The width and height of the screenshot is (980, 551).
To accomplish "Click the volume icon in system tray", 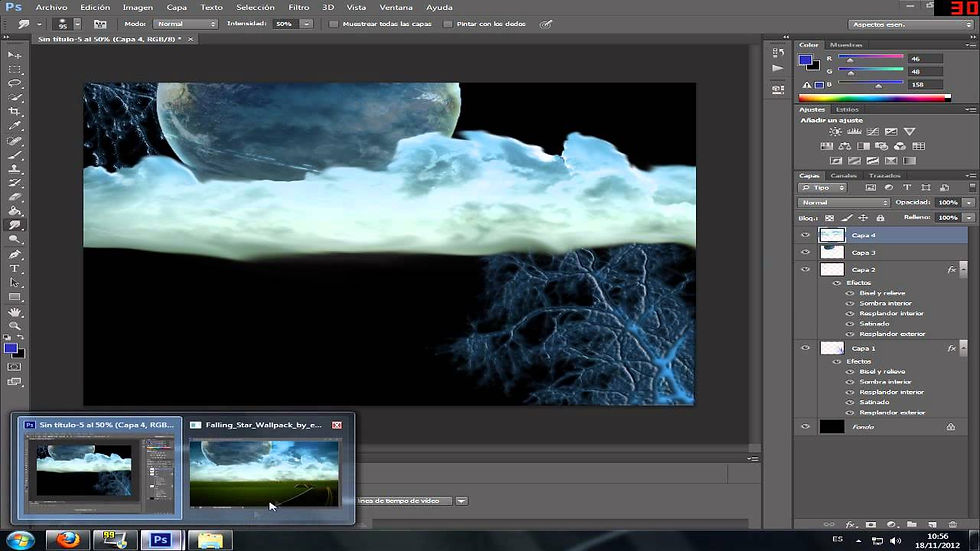I will point(896,541).
